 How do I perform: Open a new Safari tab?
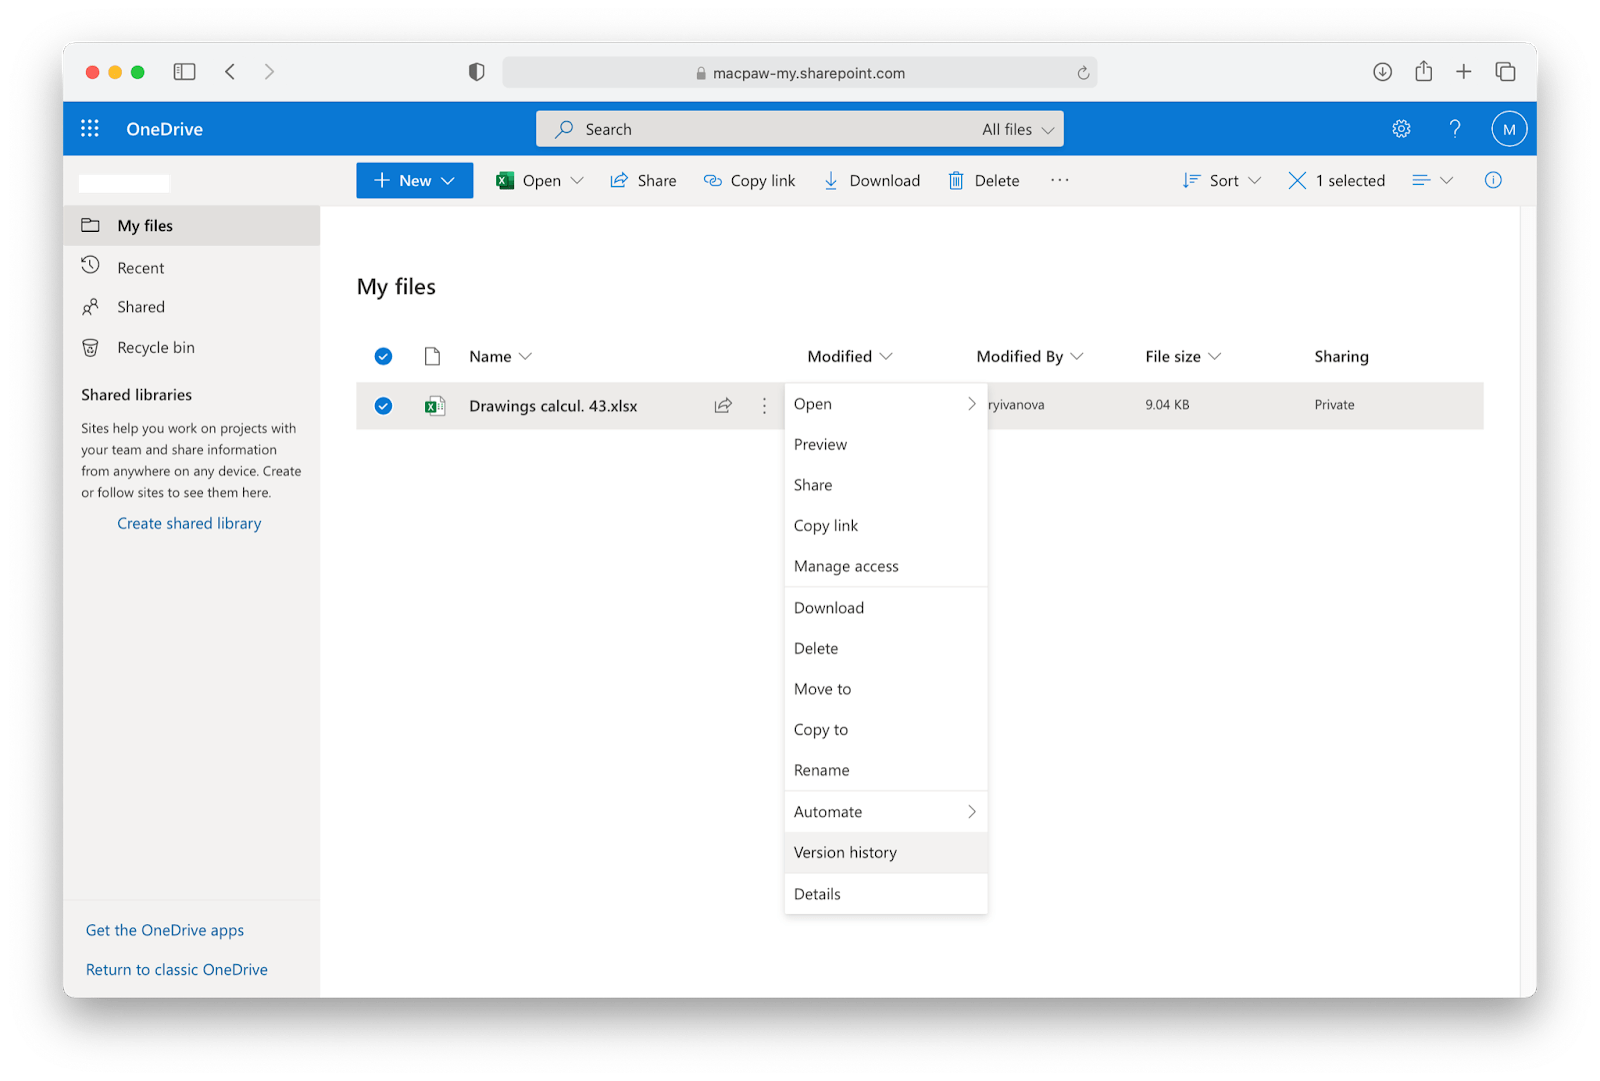[1463, 71]
